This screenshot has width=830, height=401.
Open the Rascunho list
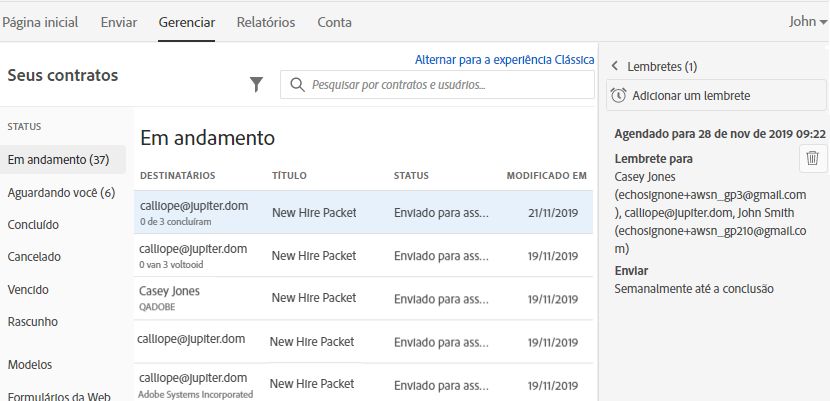tap(33, 322)
